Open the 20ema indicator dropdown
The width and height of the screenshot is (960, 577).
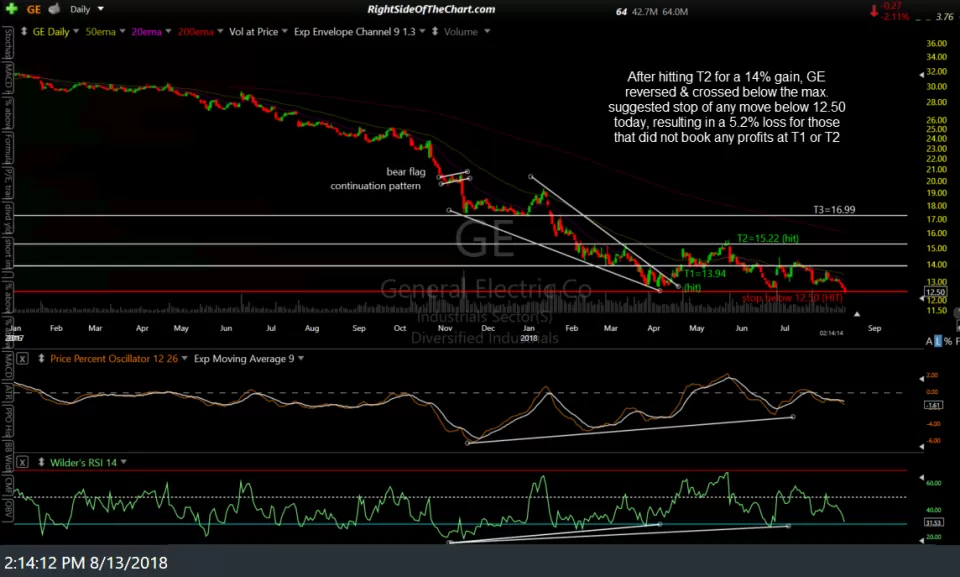[x=168, y=31]
